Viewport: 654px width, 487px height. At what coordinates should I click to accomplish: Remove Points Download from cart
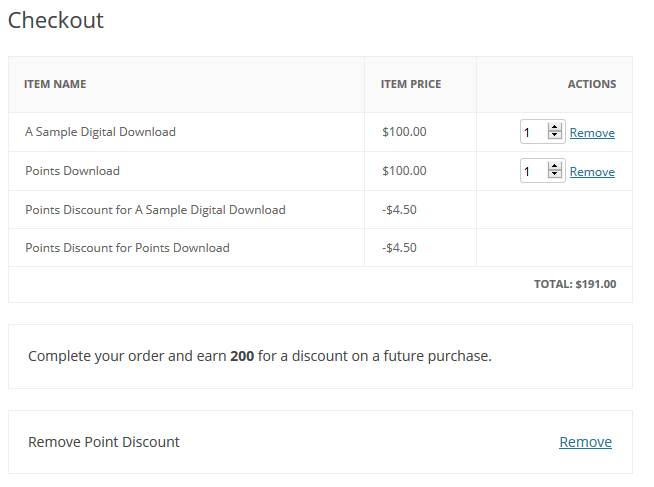pos(592,172)
